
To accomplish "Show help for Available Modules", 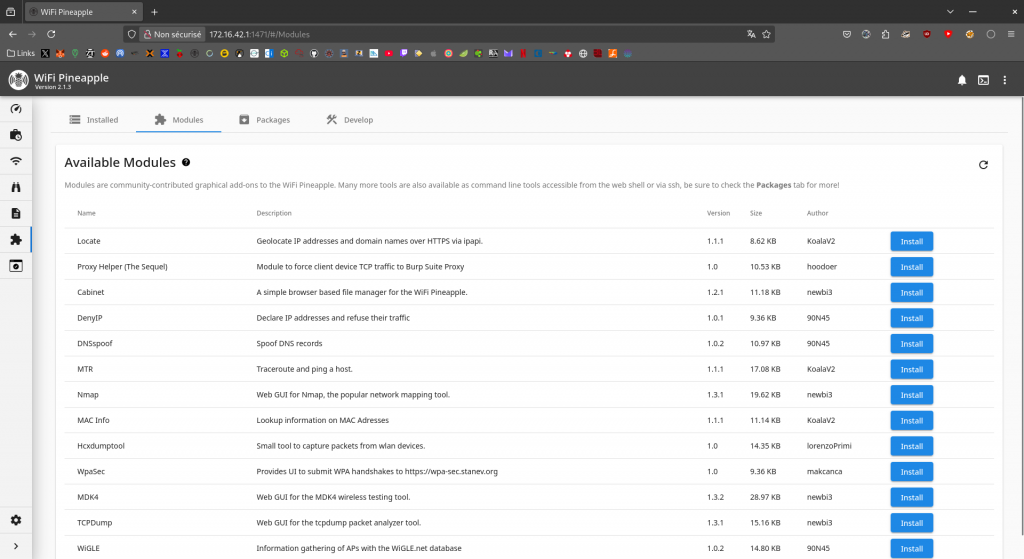I will click(186, 163).
